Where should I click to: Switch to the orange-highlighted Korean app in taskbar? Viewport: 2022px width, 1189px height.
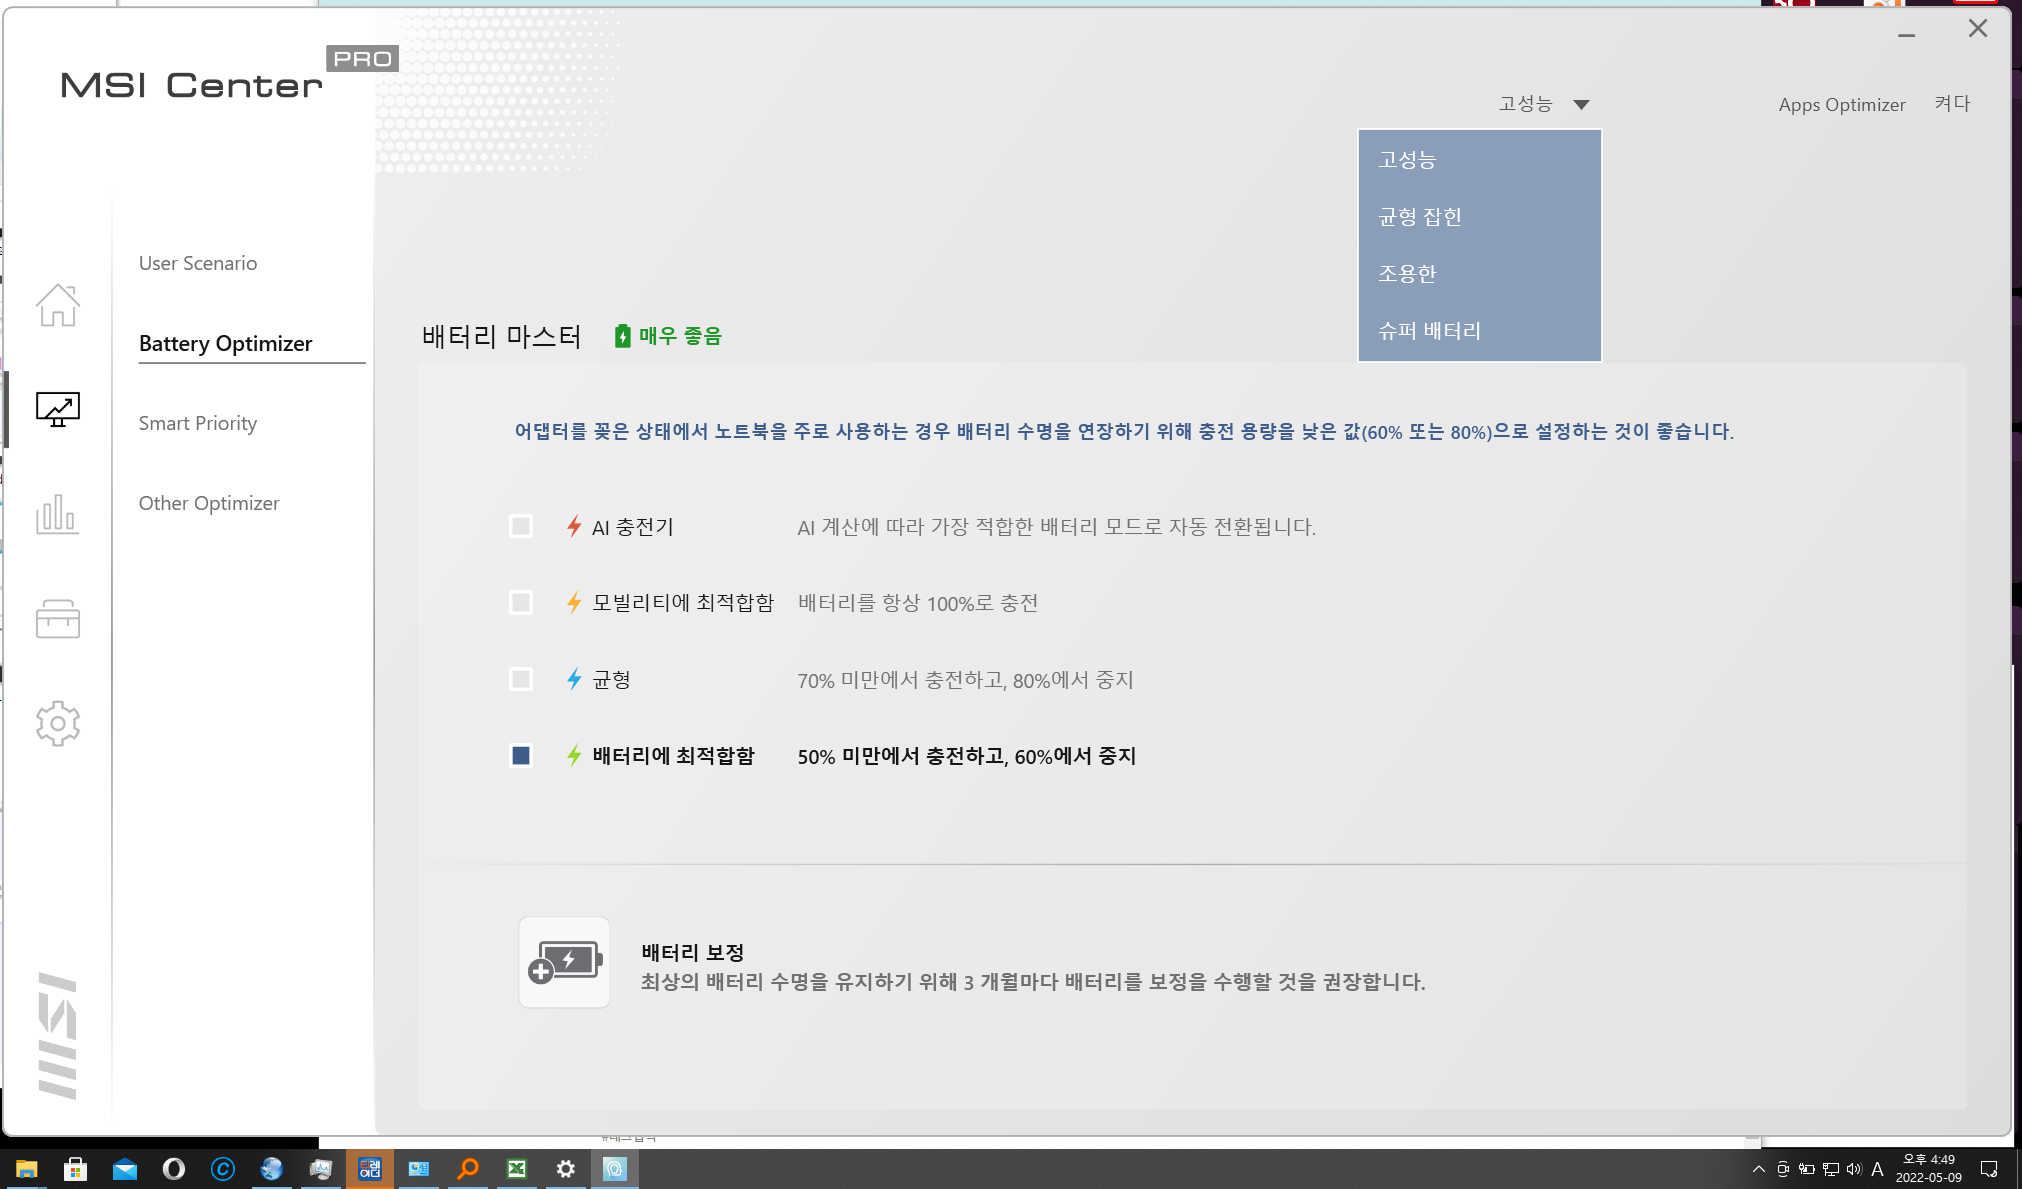pos(370,1169)
